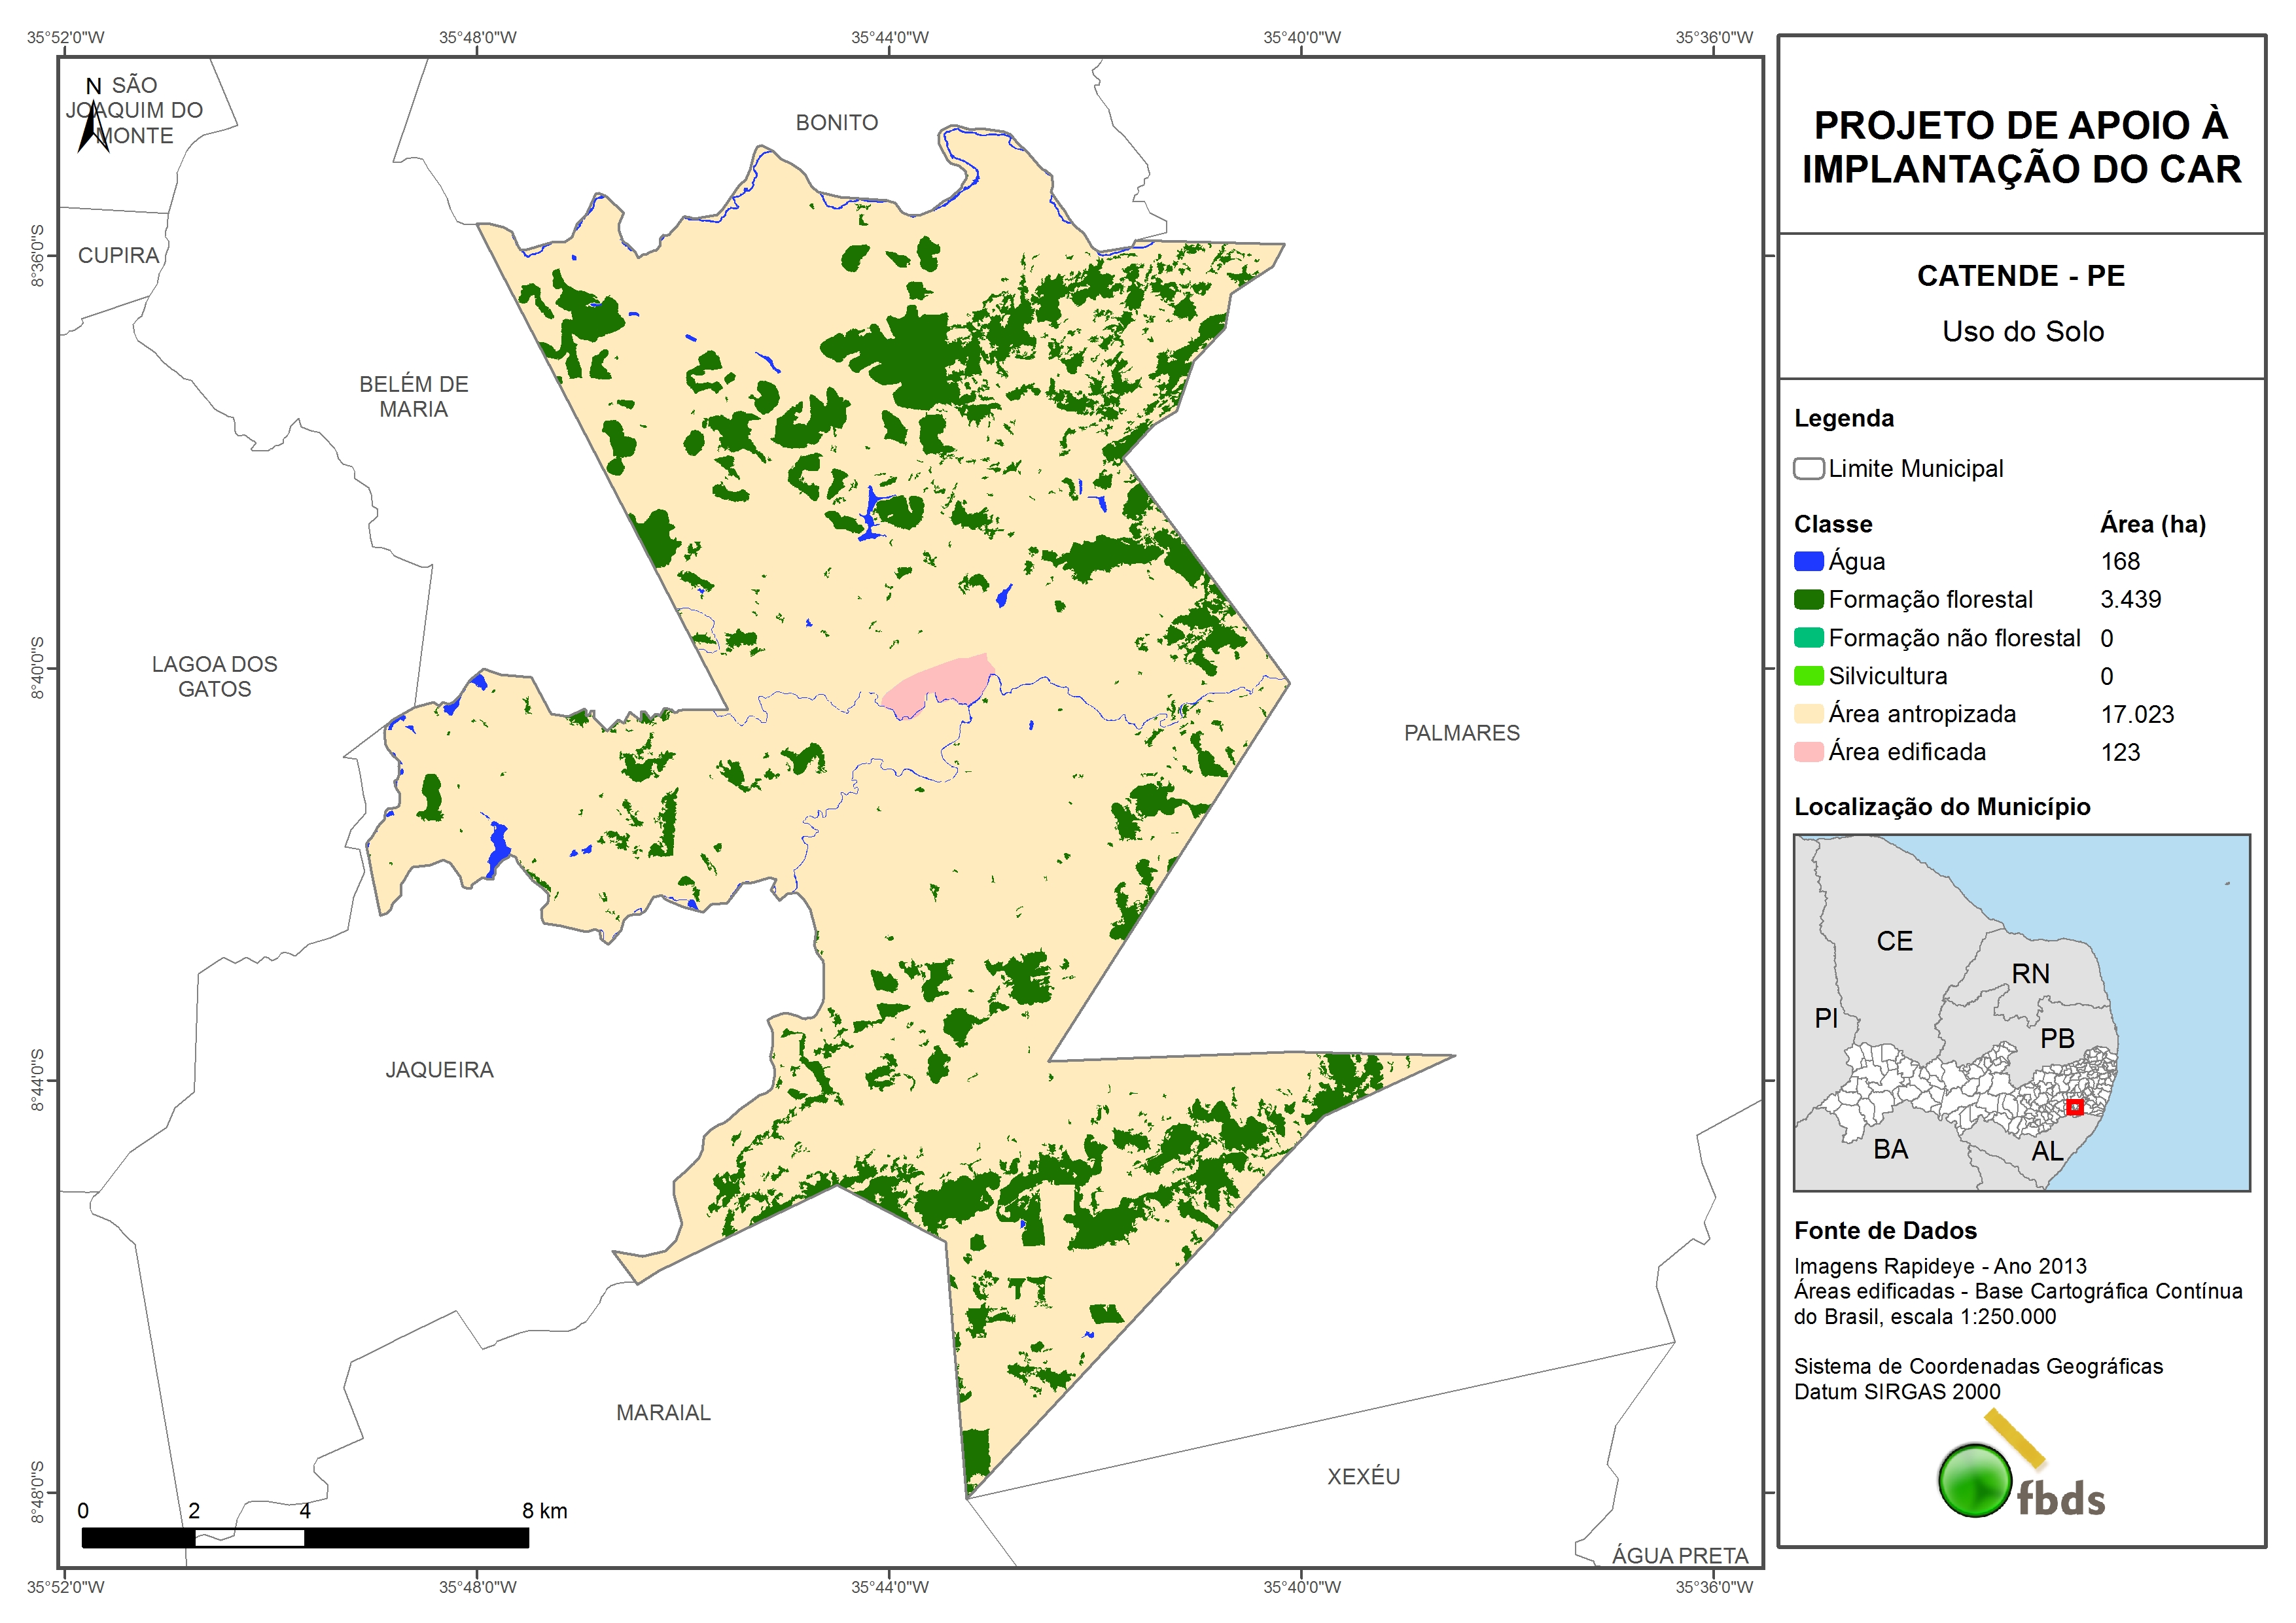Click the beige Área antropizada swatch
This screenshot has width=2296, height=1623.
[x=1808, y=714]
